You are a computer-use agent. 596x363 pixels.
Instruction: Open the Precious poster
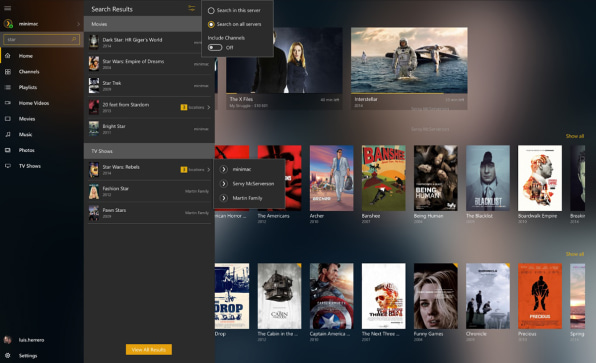tap(540, 296)
